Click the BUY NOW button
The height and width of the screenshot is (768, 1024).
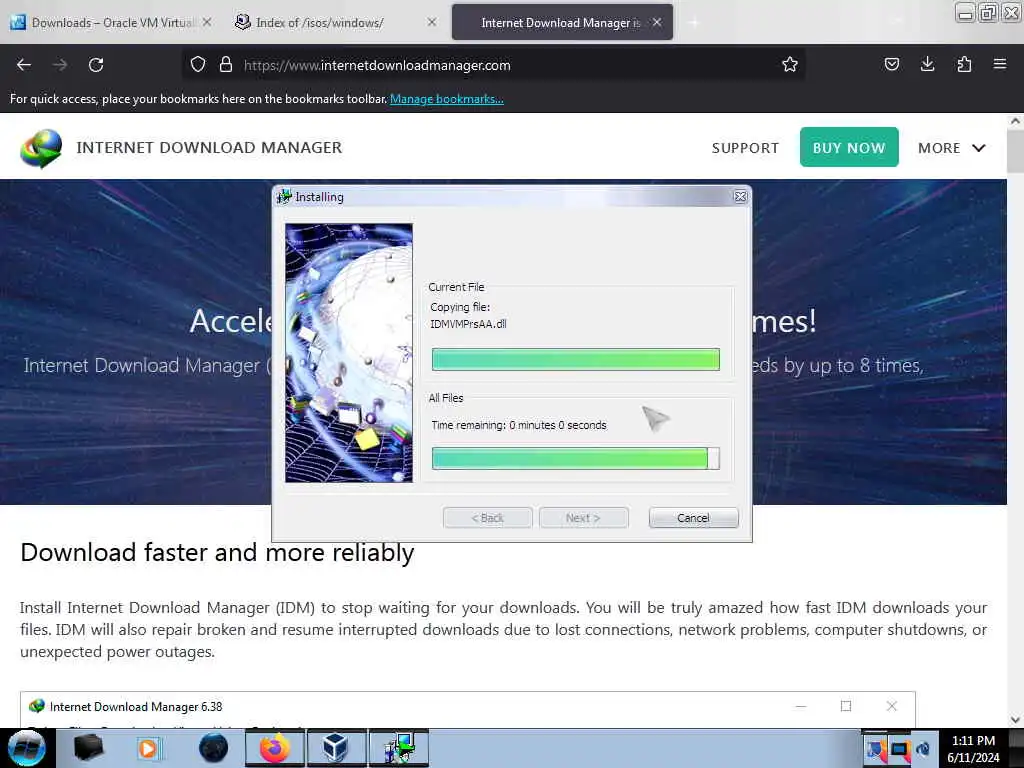coord(849,148)
